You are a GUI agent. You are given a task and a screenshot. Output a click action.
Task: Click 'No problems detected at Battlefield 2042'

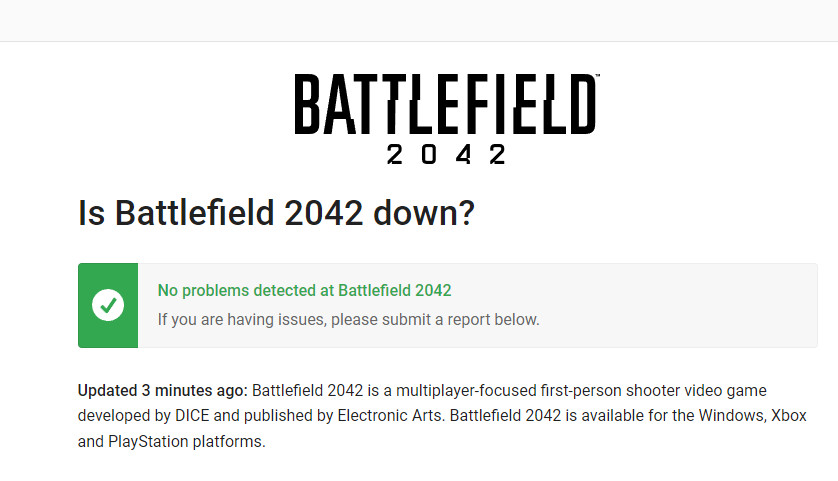(304, 291)
